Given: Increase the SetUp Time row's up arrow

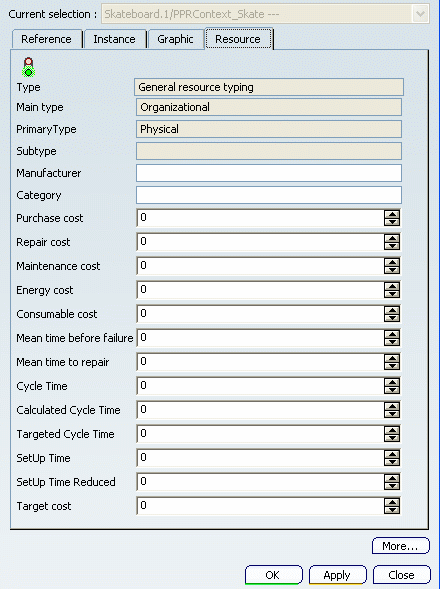Looking at the screenshot, I should [x=392, y=455].
